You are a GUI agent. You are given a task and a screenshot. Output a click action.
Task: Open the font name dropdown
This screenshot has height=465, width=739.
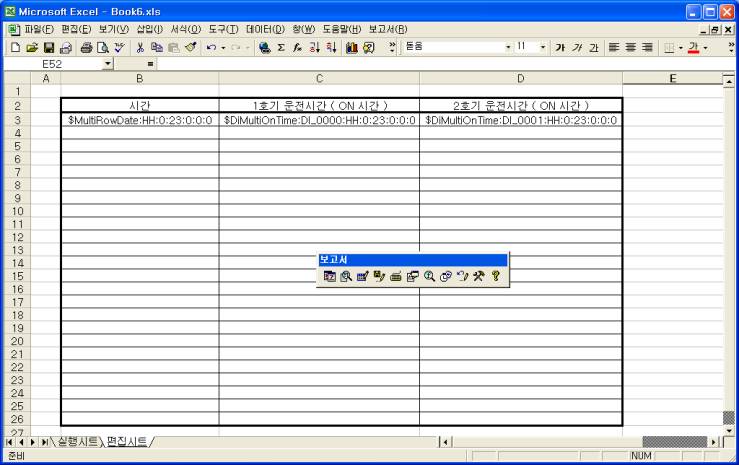pyautogui.click(x=508, y=47)
